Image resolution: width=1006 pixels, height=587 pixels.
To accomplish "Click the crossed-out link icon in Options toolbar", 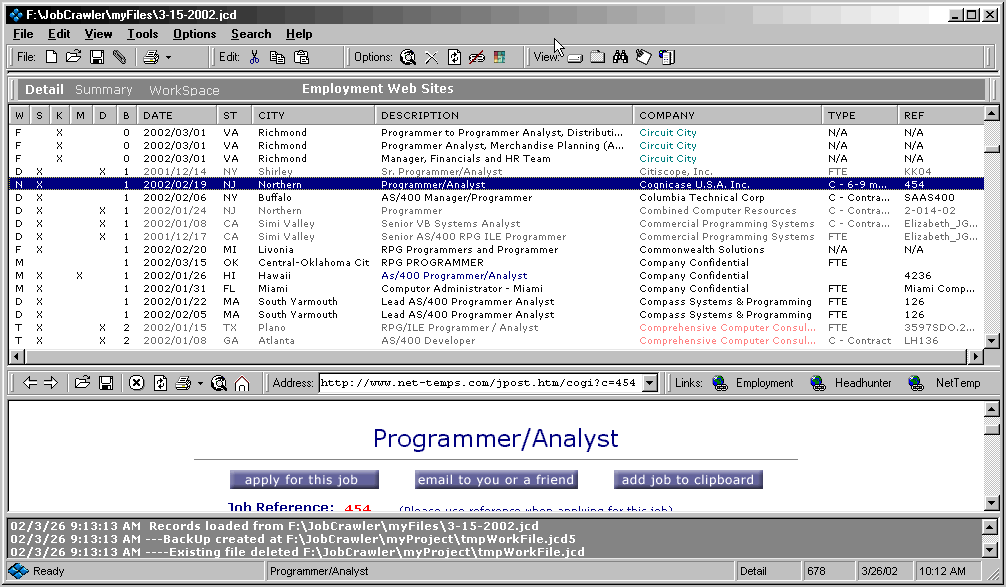I will click(477, 57).
